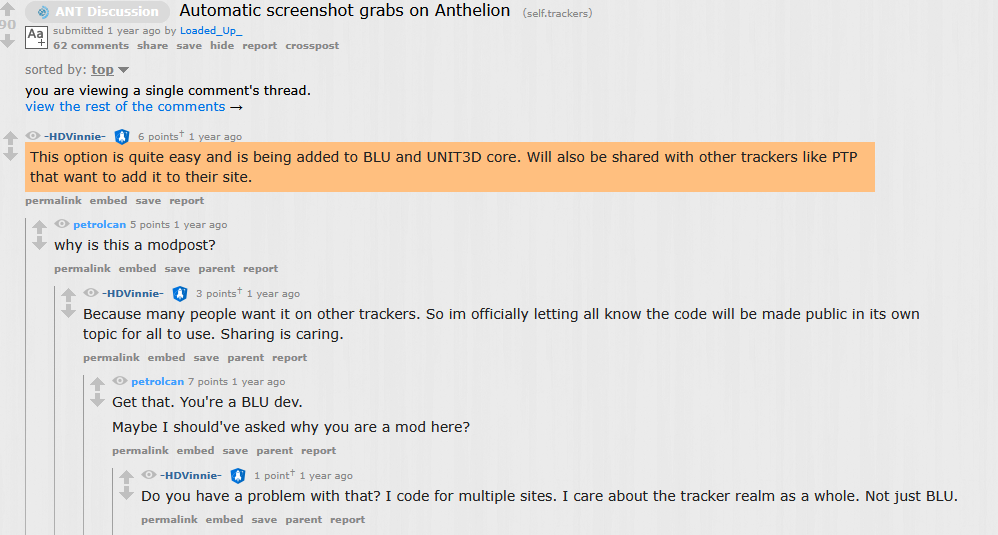Upvote the top -HDVinnie- comment
Image resolution: width=998 pixels, height=535 pixels.
pos(10,137)
